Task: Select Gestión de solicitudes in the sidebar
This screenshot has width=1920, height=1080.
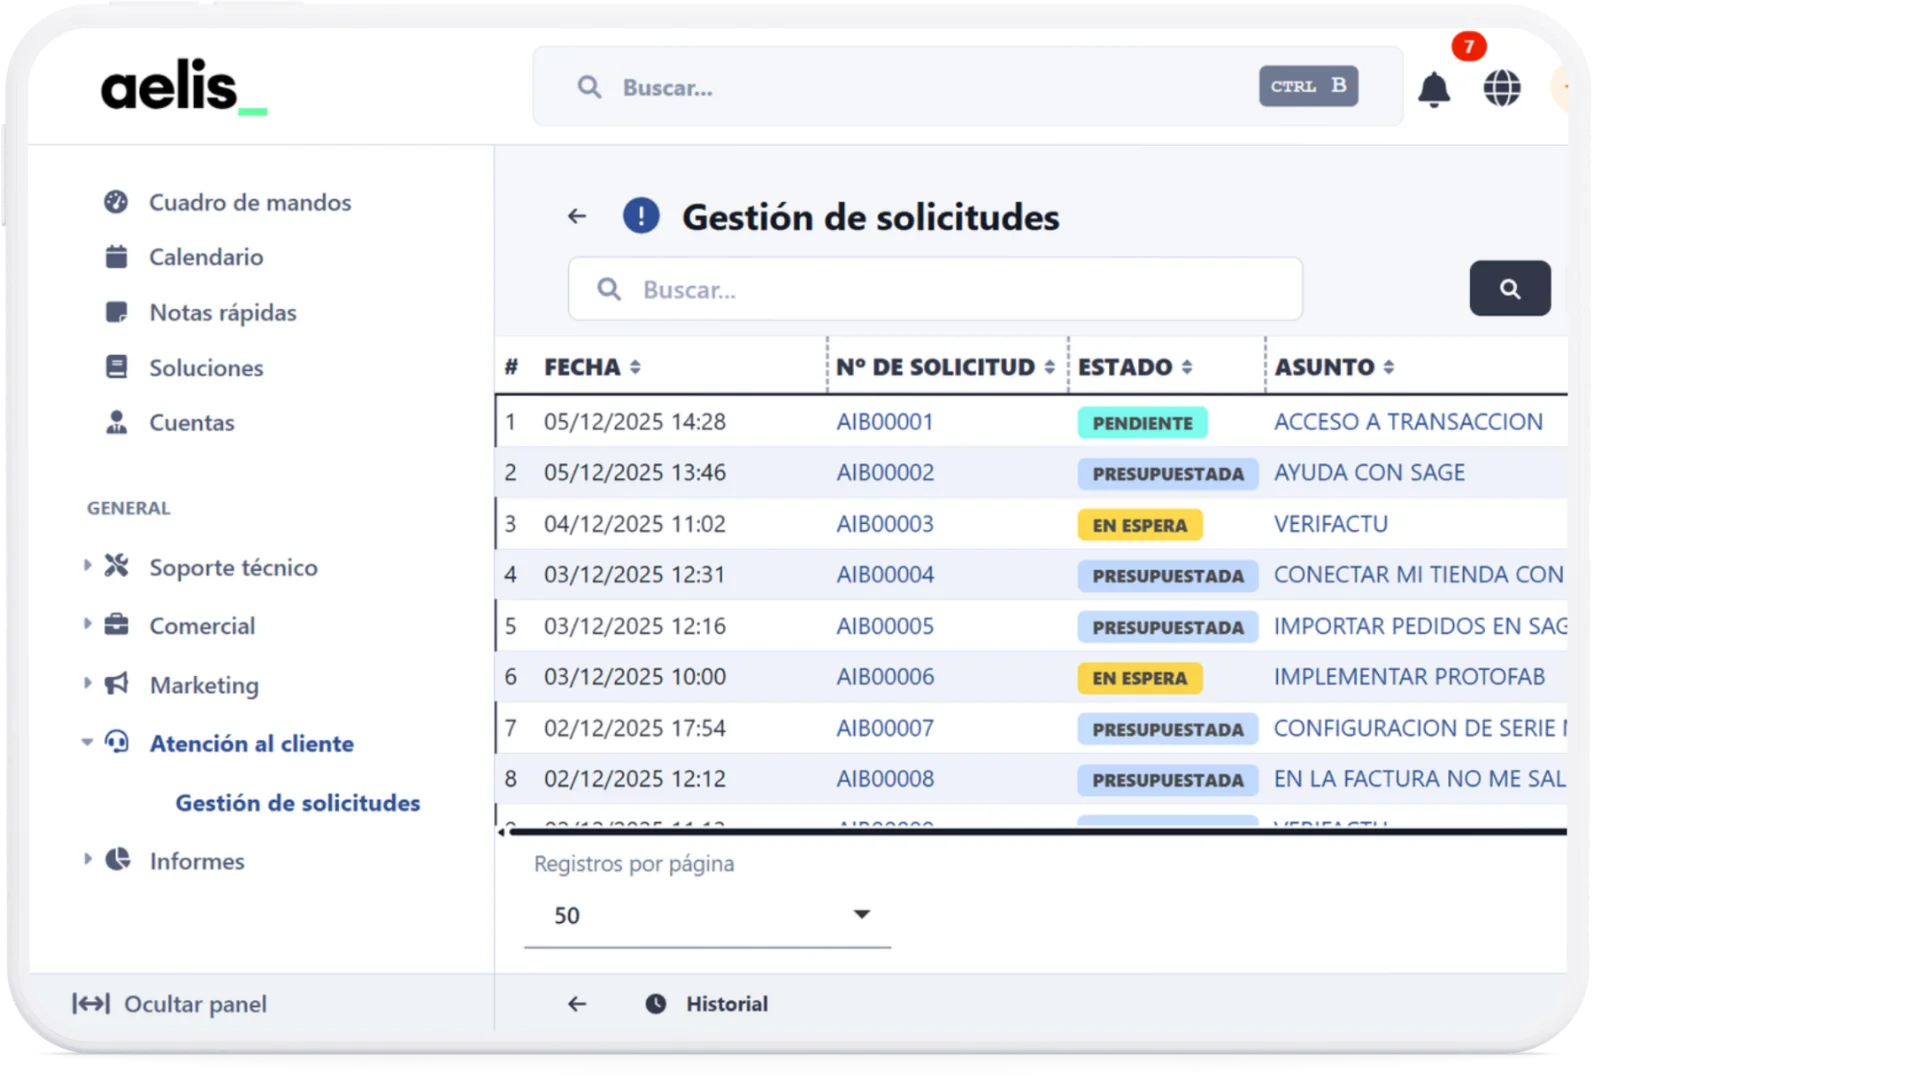Action: (x=297, y=802)
